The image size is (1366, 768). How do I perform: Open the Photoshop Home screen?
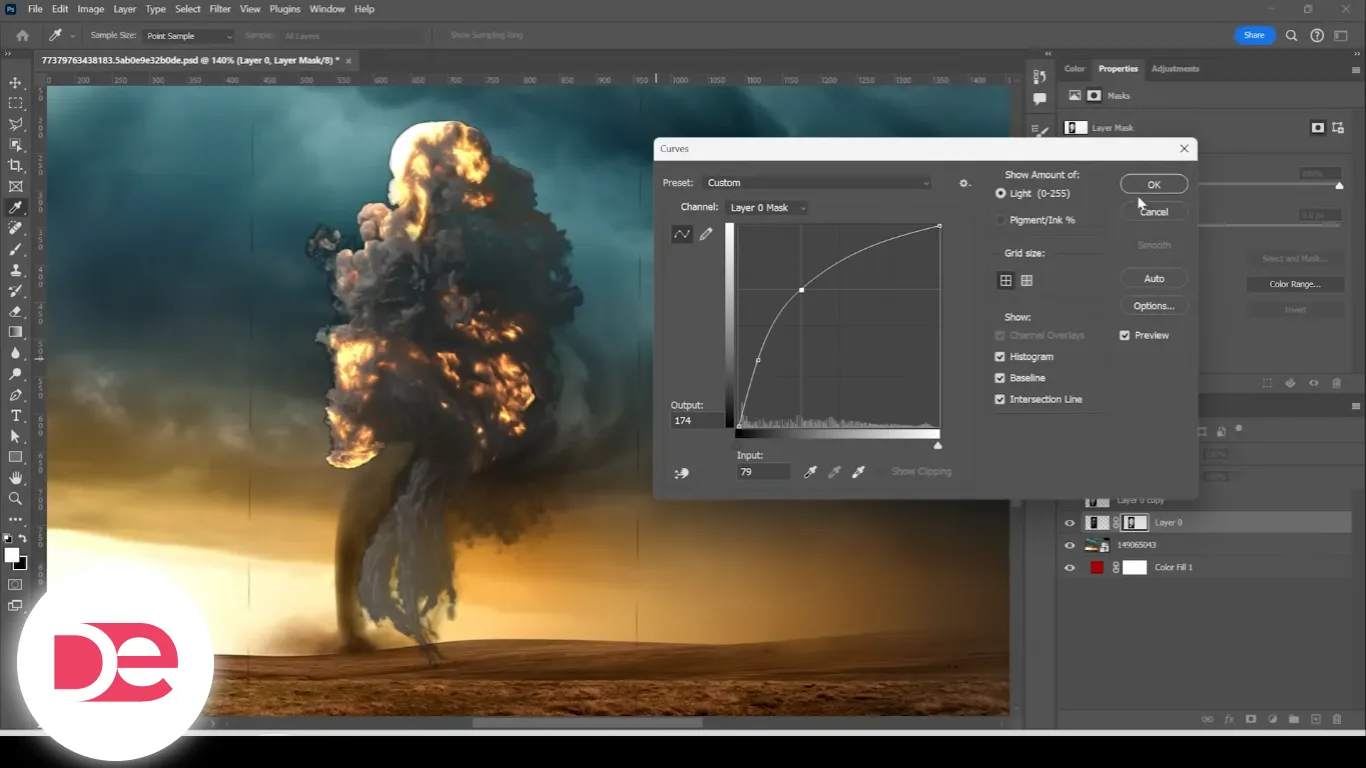pyautogui.click(x=22, y=36)
